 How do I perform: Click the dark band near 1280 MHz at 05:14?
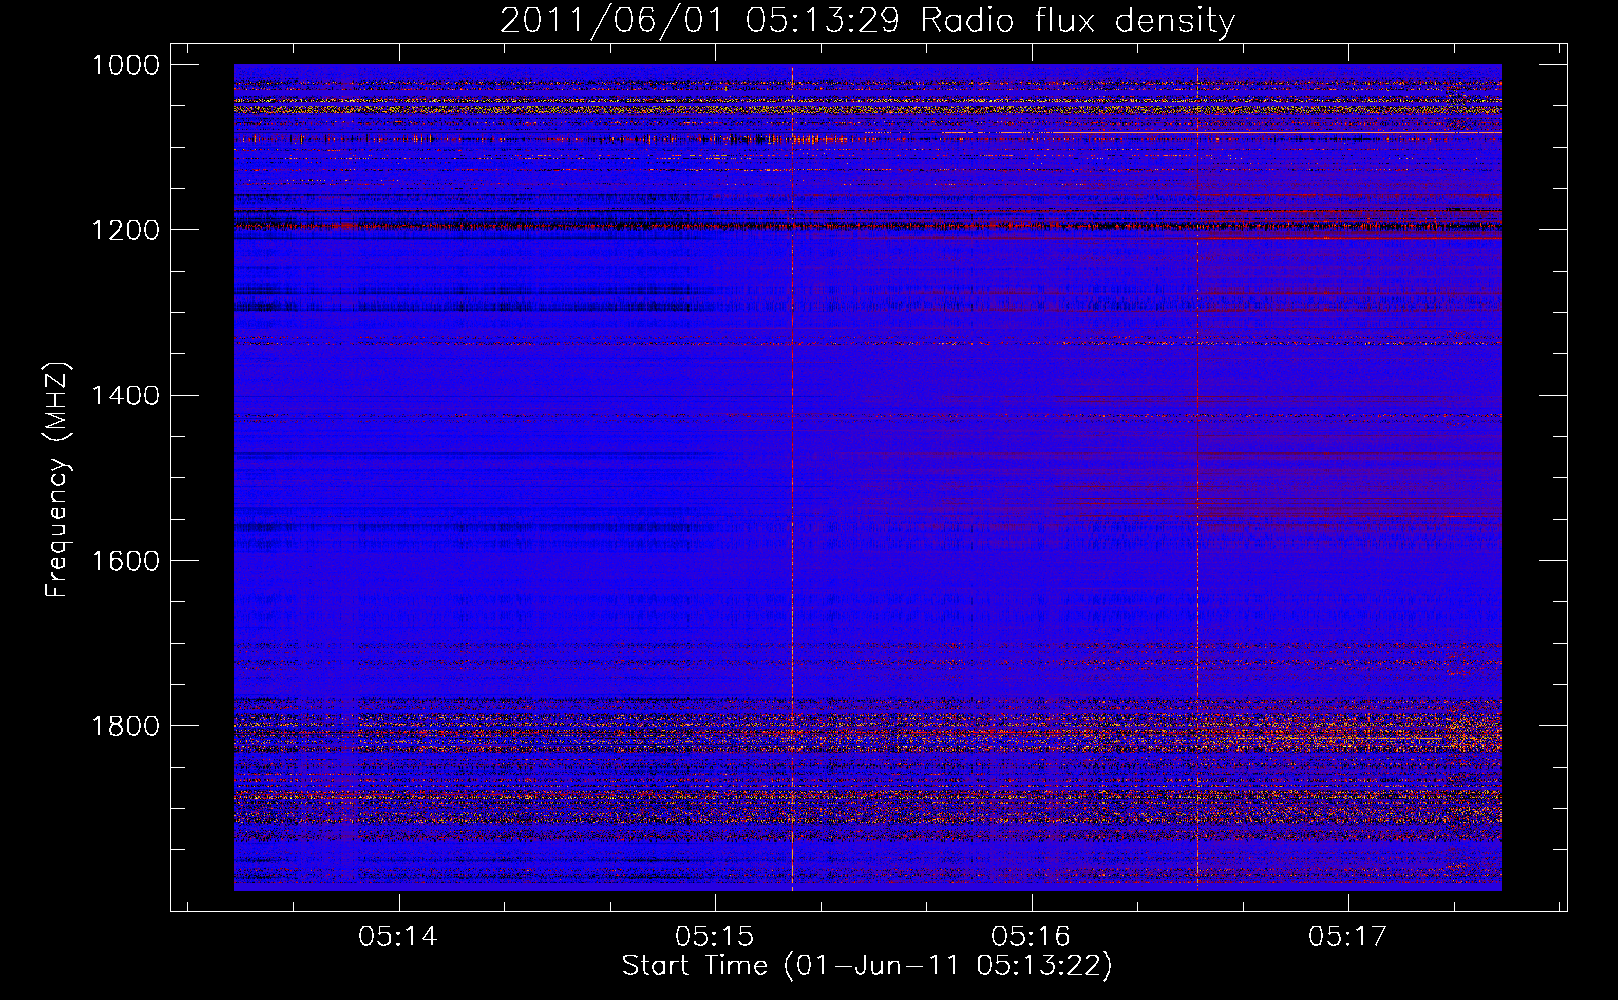460,298
